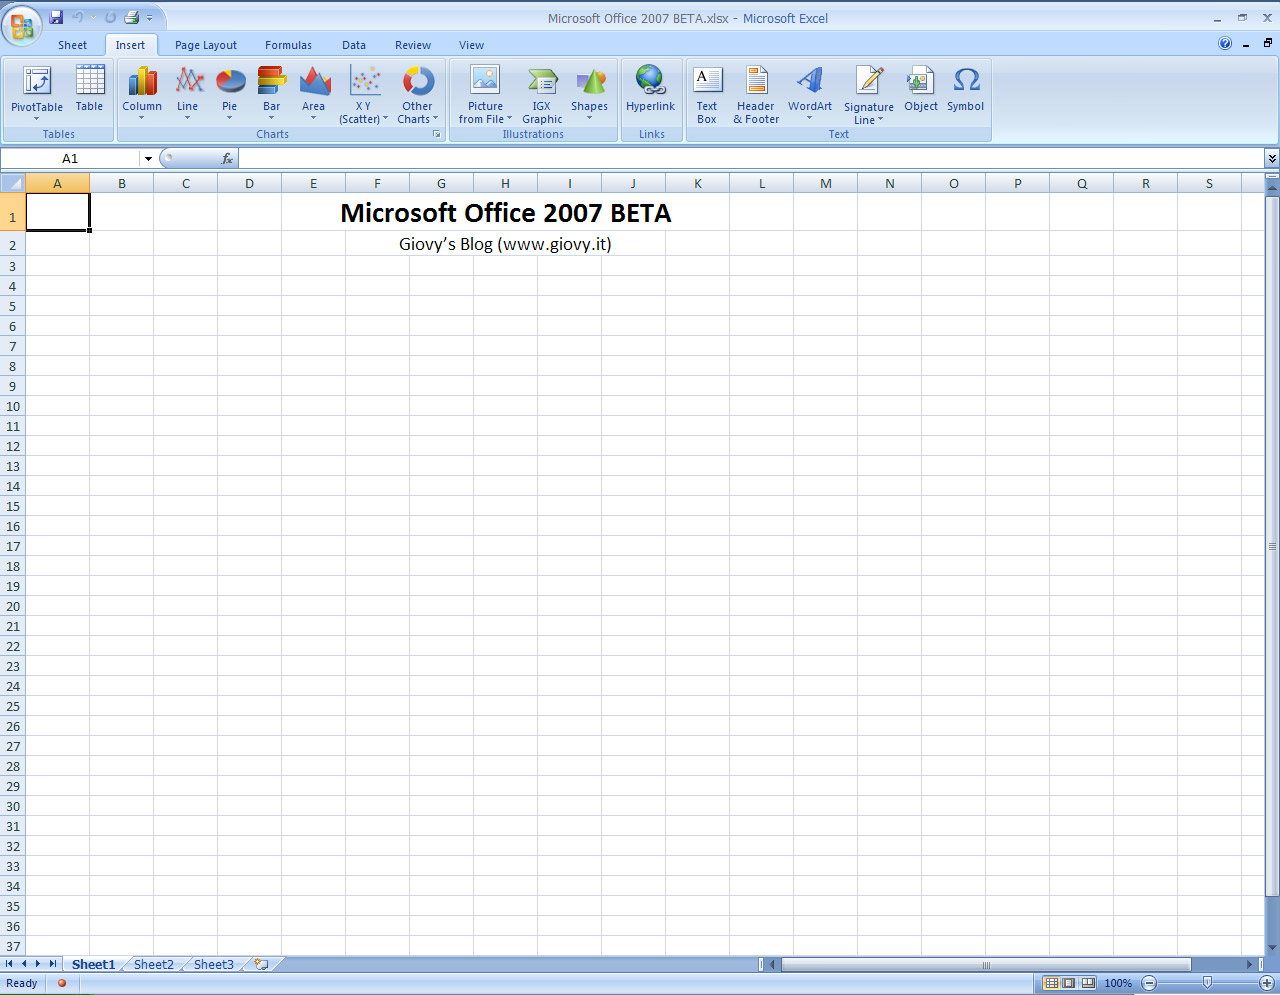
Task: Open the Page Layout tab
Action: 206,45
